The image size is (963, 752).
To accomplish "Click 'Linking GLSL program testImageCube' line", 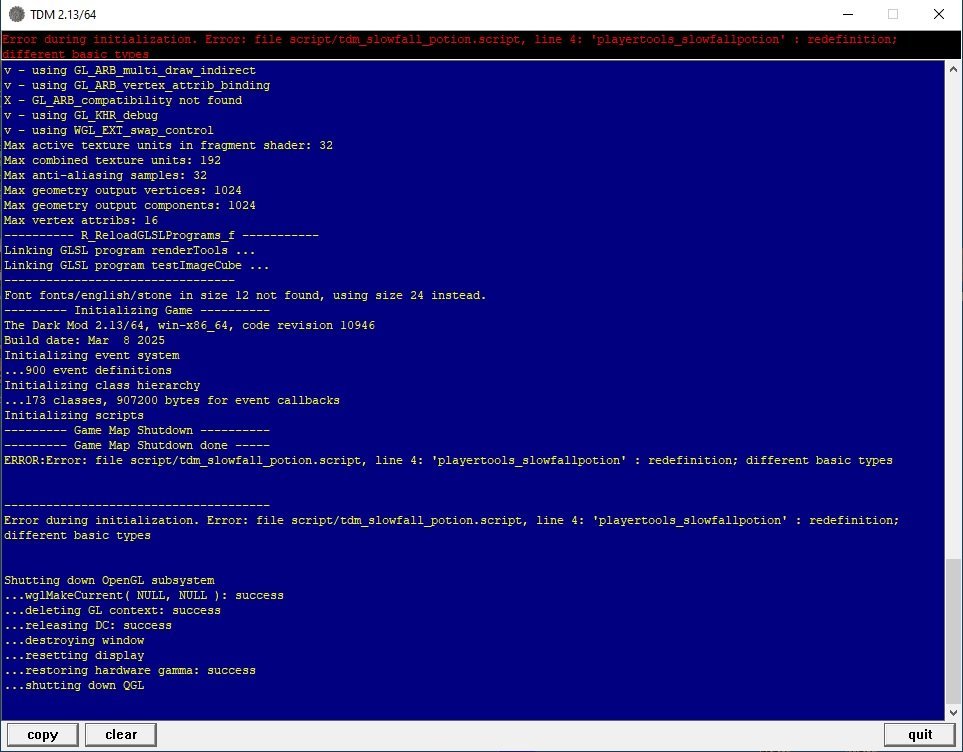I will pyautogui.click(x=137, y=265).
